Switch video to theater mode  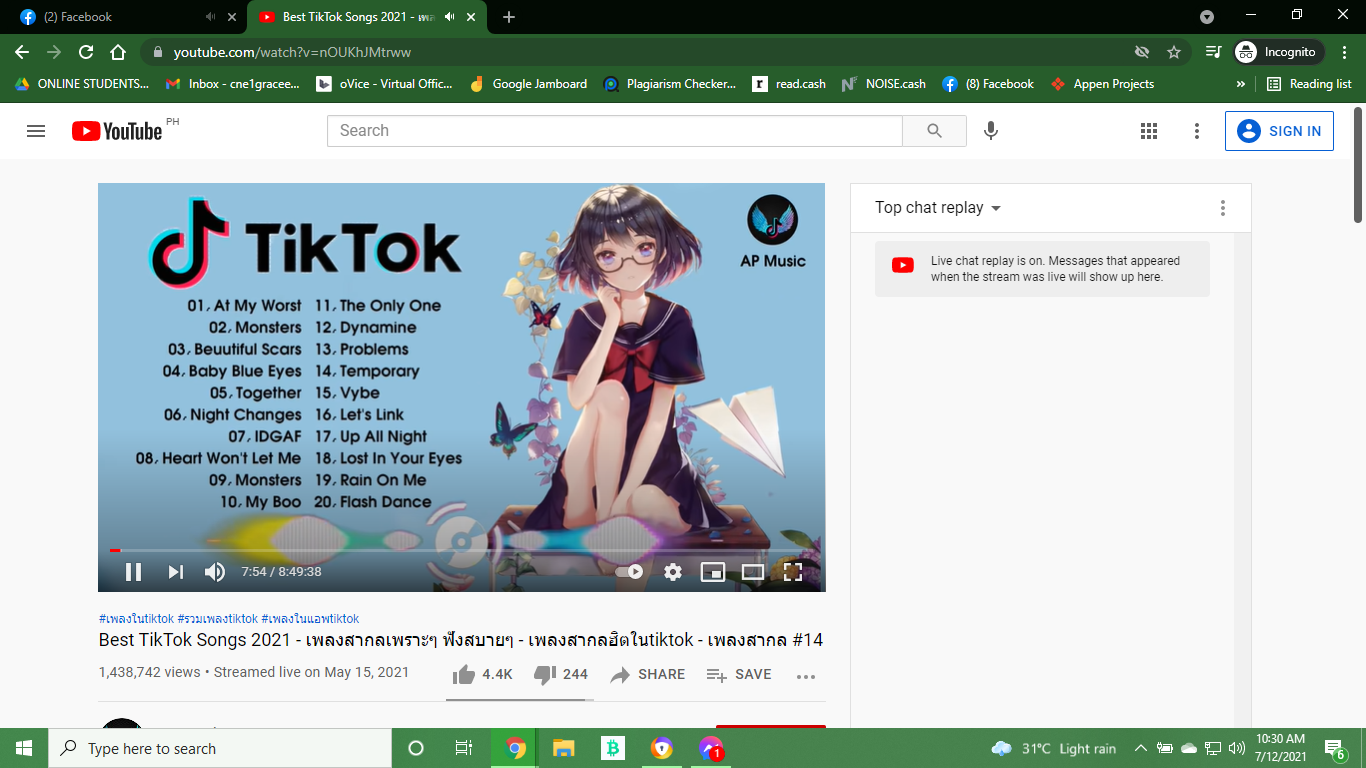coord(753,572)
